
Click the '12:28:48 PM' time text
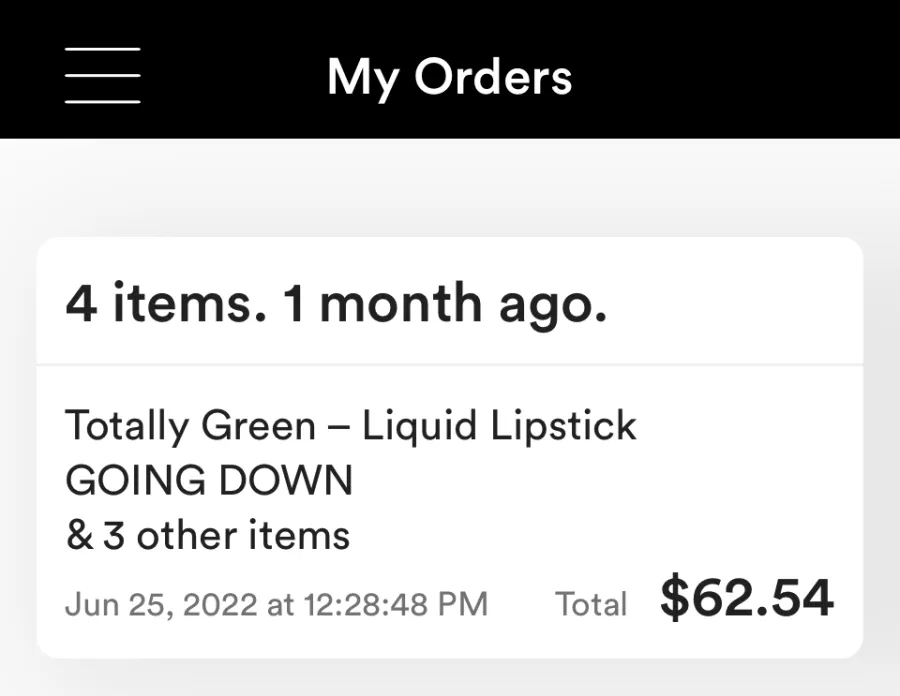396,604
